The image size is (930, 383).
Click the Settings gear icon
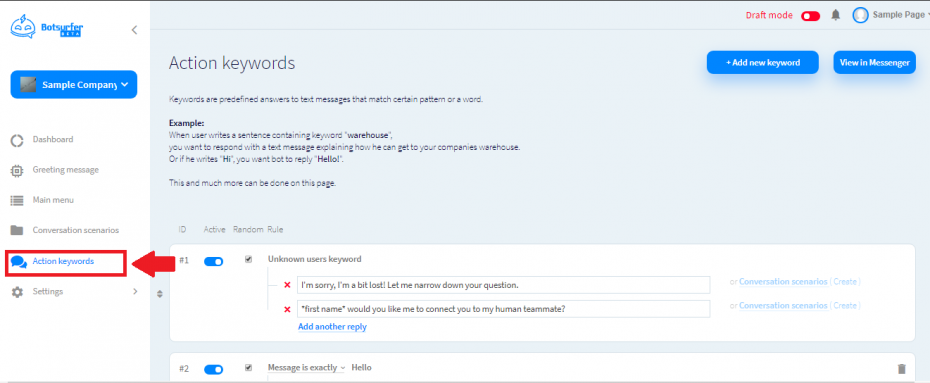click(x=17, y=292)
